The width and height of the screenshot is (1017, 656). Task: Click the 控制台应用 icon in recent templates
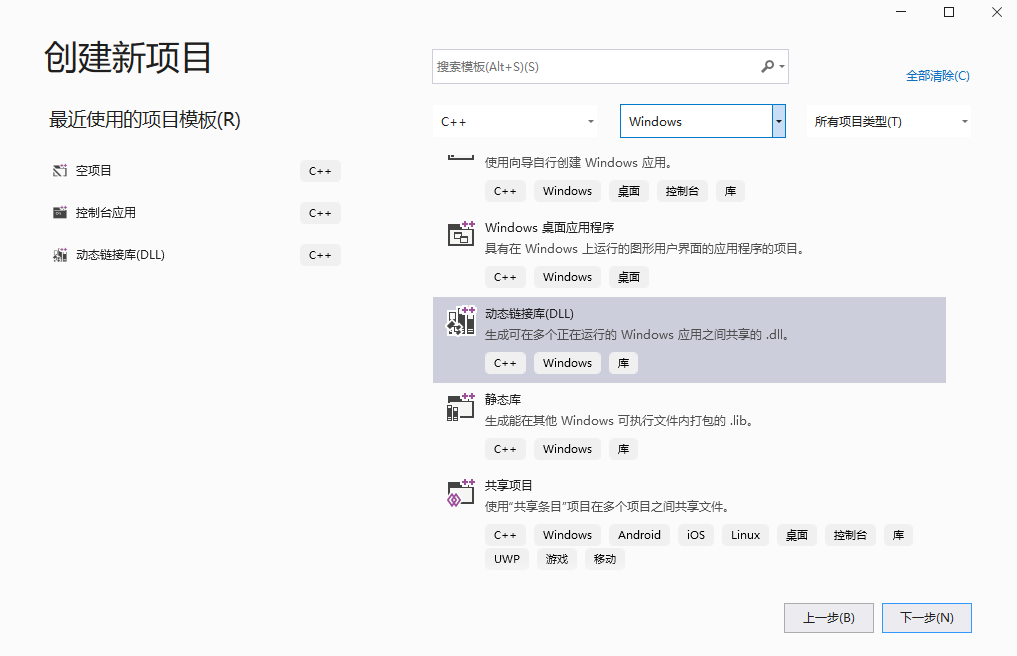(x=60, y=213)
